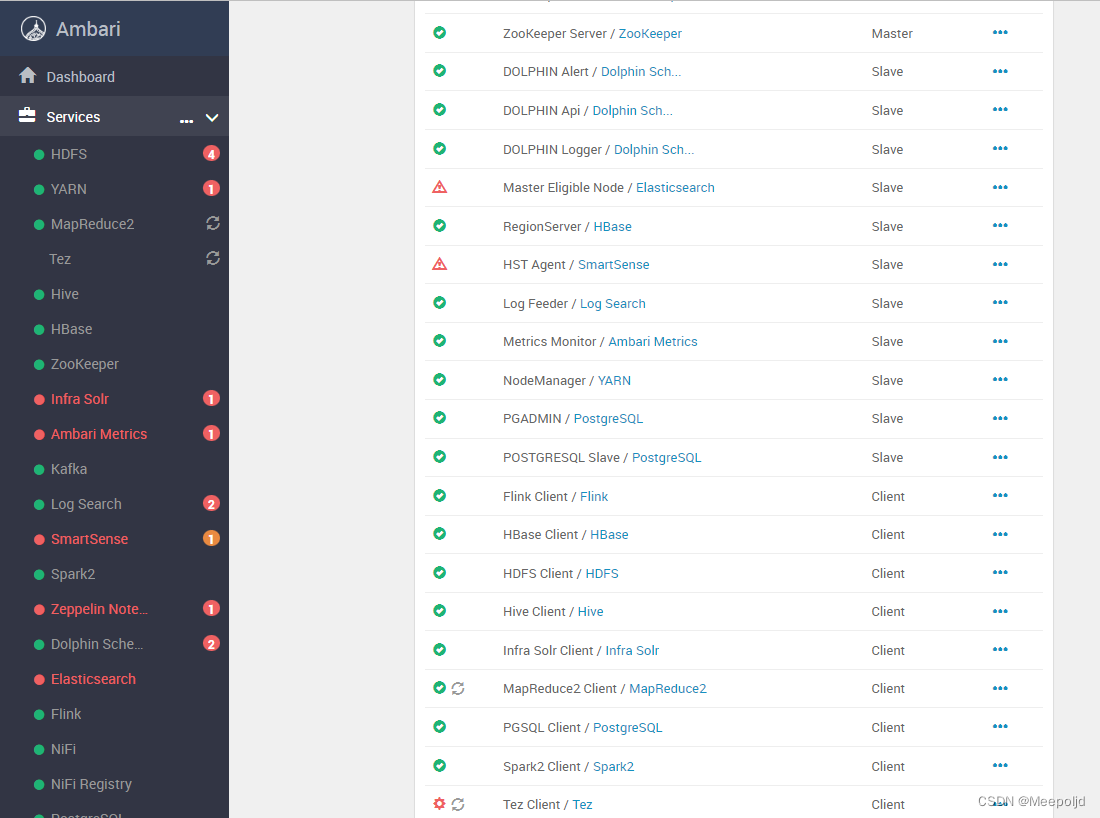Click Log Feeder green status icon
This screenshot has height=818, width=1100.
coord(440,302)
